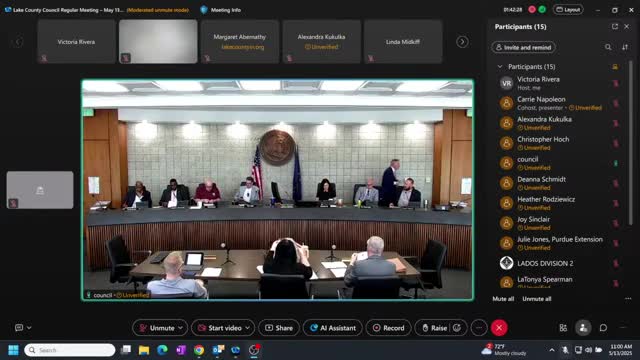Sort the participants list
640x360 pixels.
tap(625, 47)
